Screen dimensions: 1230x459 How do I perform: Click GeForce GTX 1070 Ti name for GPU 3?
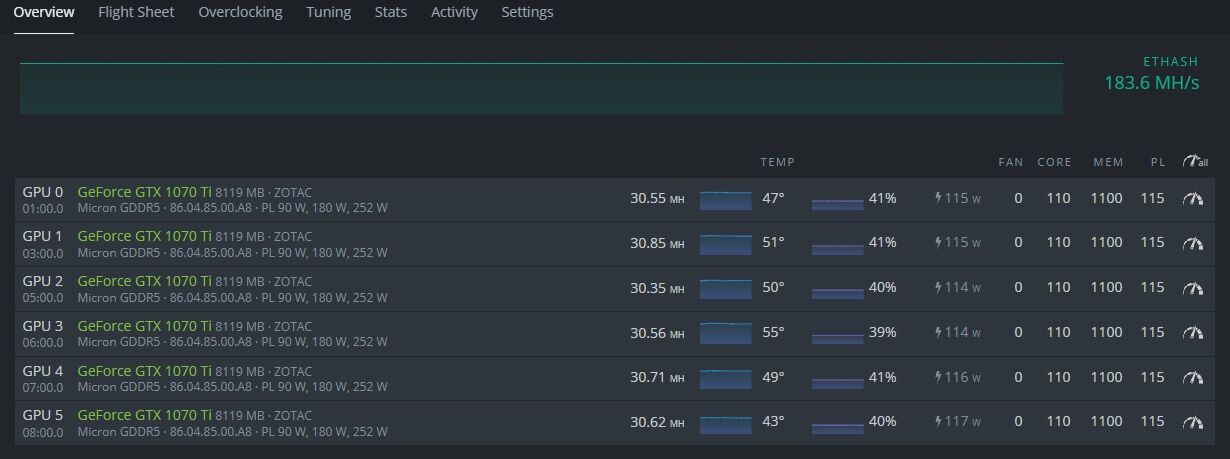[x=144, y=325]
